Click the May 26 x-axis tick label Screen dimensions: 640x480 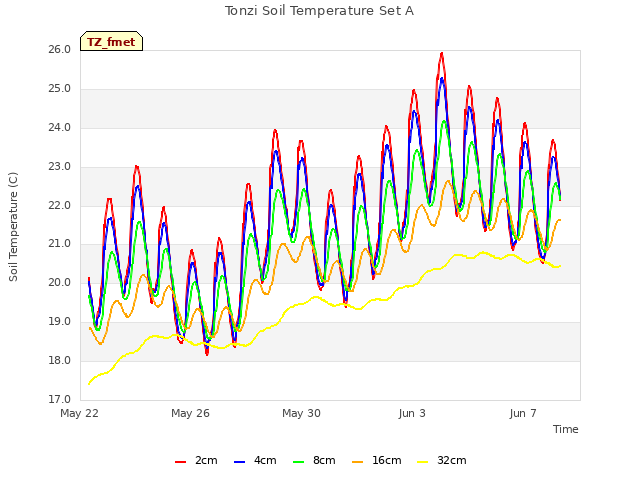pyautogui.click(x=190, y=413)
